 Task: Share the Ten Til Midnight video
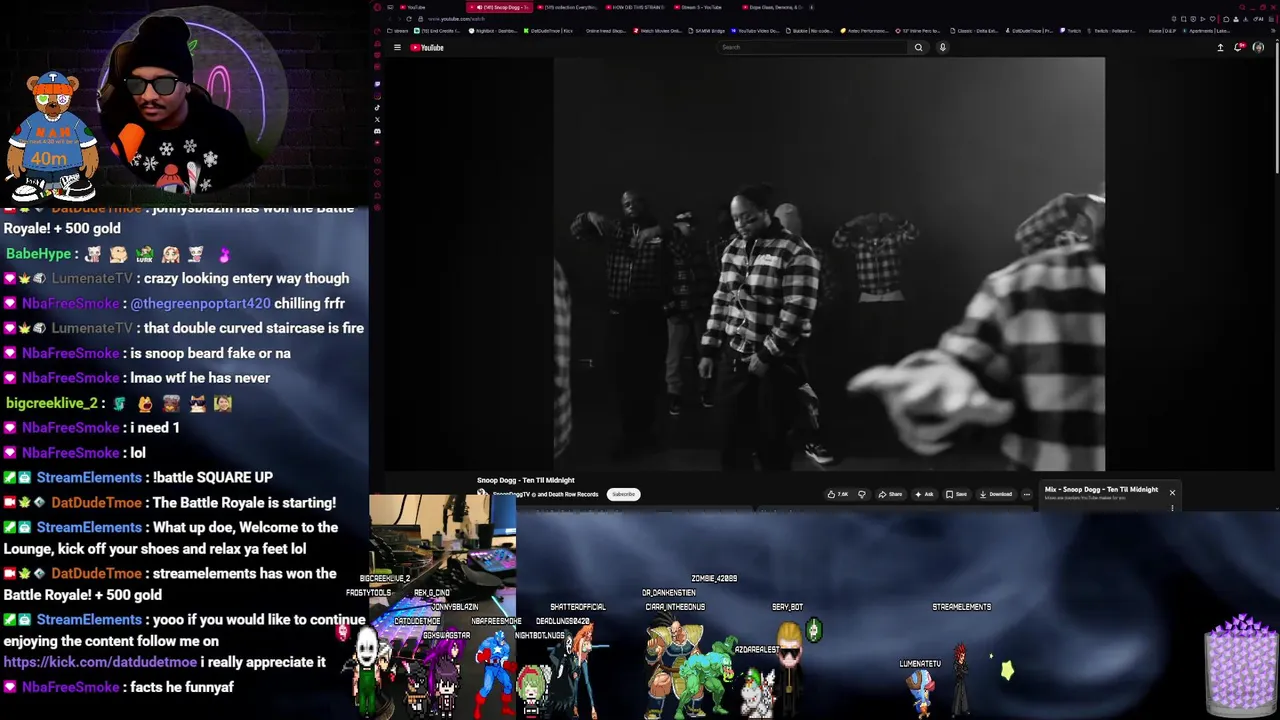[x=890, y=494]
